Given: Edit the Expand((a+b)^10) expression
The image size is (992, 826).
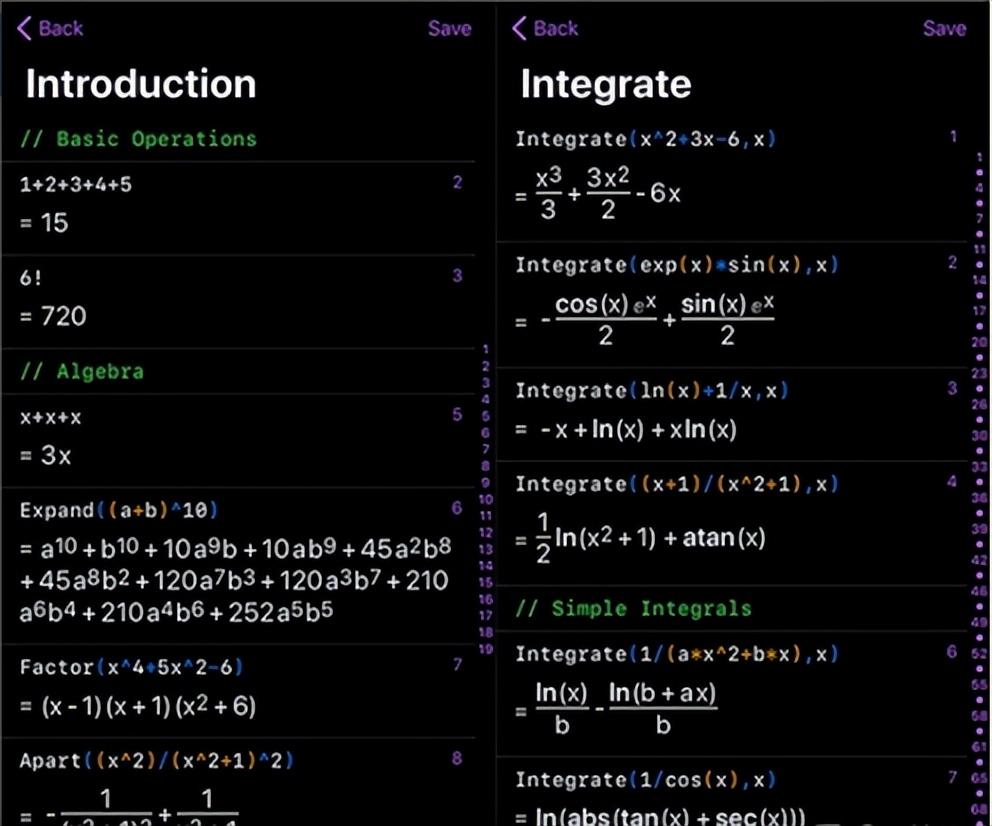Looking at the screenshot, I should point(119,510).
